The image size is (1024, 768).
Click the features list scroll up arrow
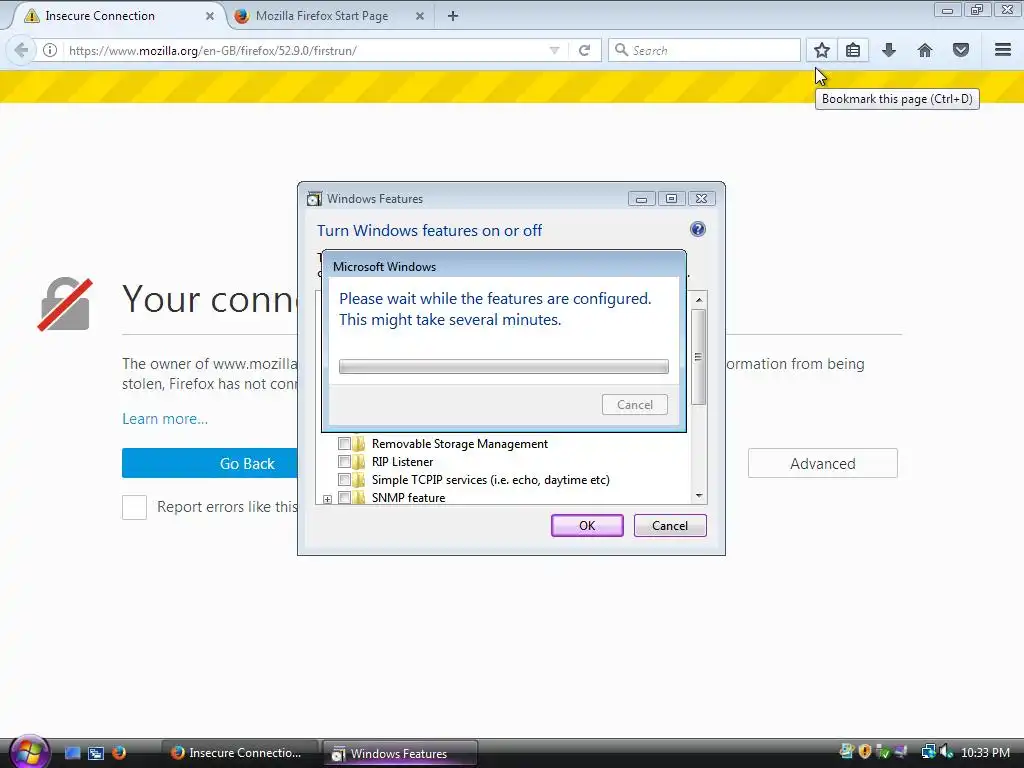[x=699, y=300]
